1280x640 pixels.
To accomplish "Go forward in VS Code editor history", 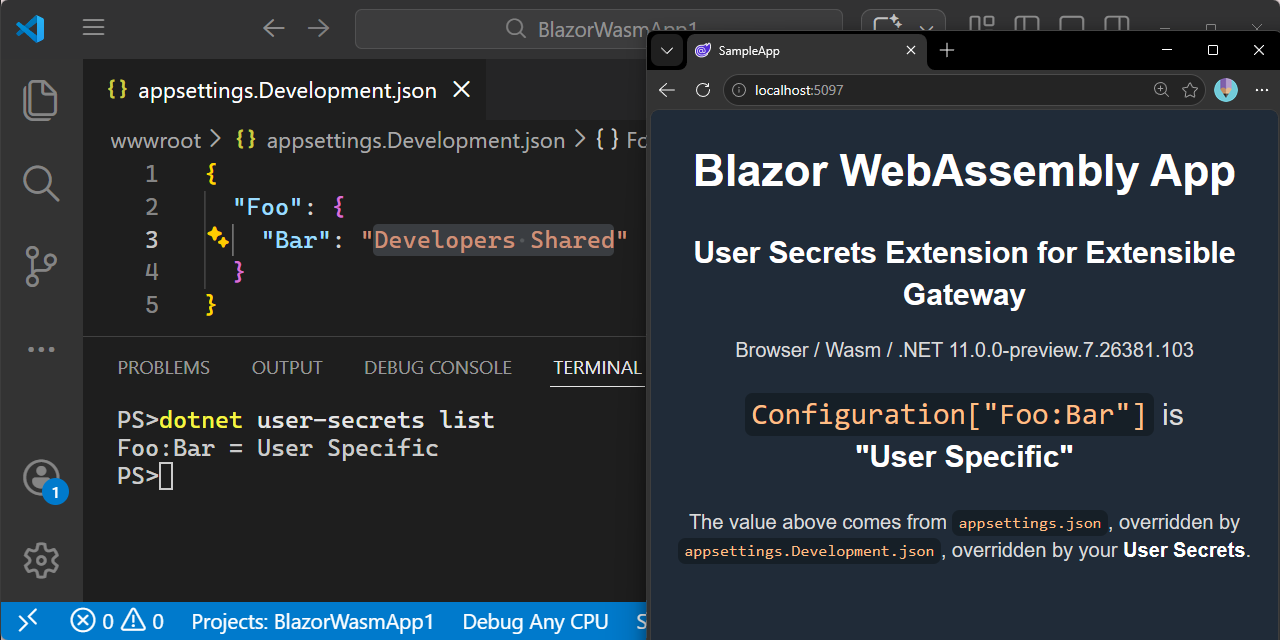I will pyautogui.click(x=318, y=28).
